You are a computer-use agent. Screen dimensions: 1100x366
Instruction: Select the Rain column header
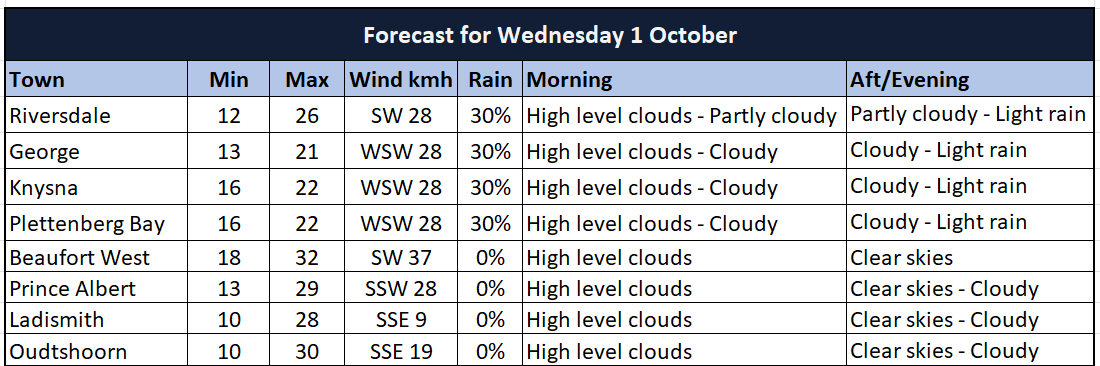click(x=490, y=79)
